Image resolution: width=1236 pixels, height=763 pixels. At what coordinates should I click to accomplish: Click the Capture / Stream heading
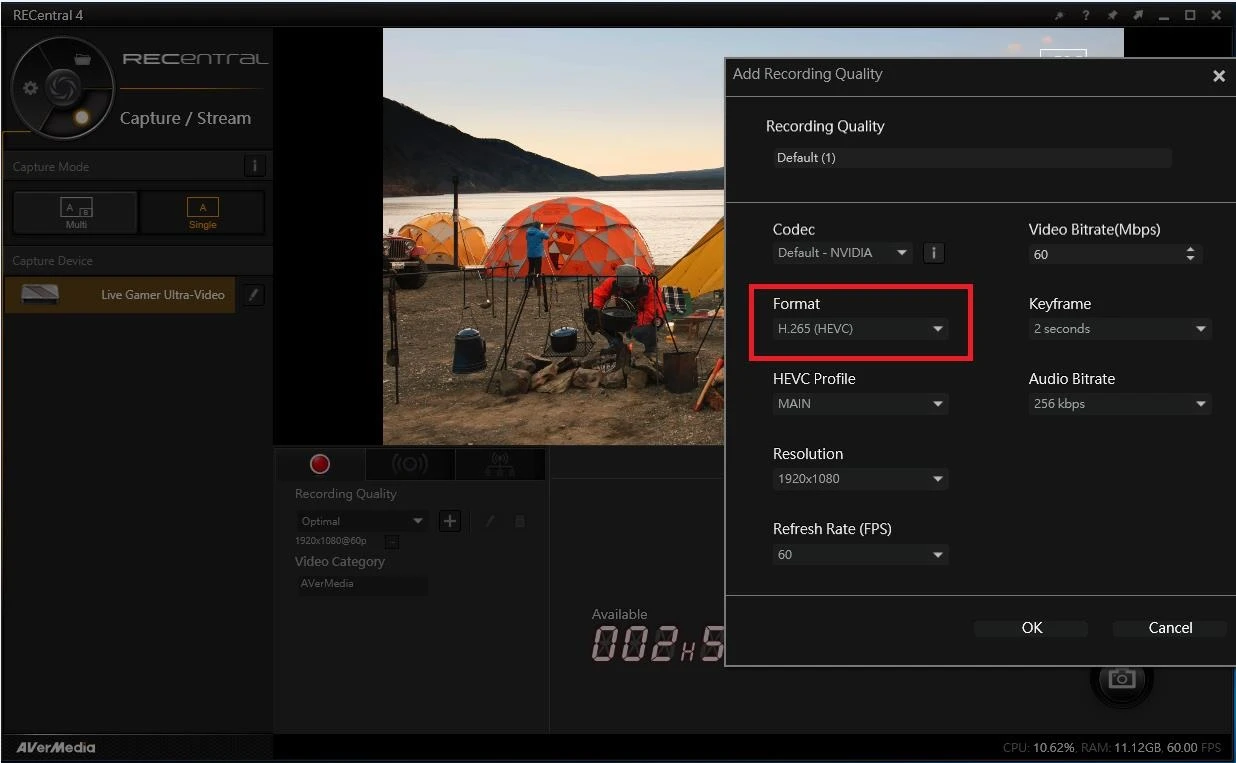click(185, 118)
